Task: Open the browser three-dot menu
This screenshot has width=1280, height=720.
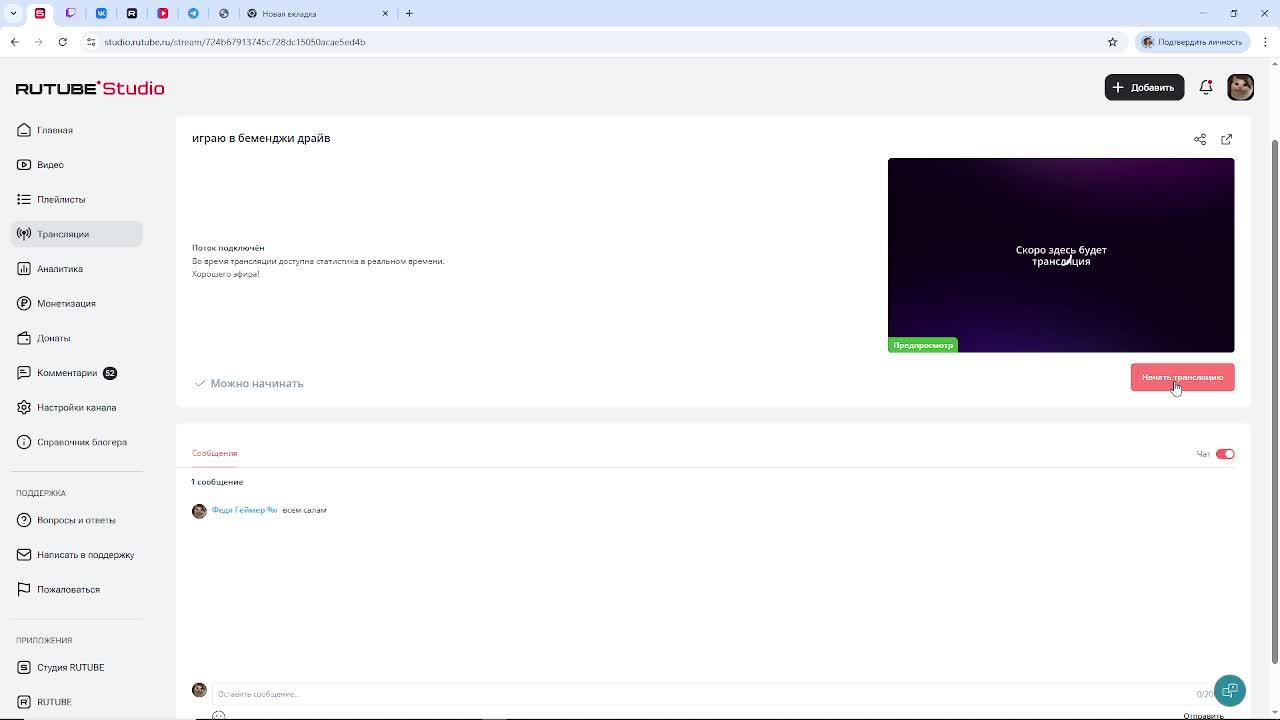Action: (x=1266, y=42)
